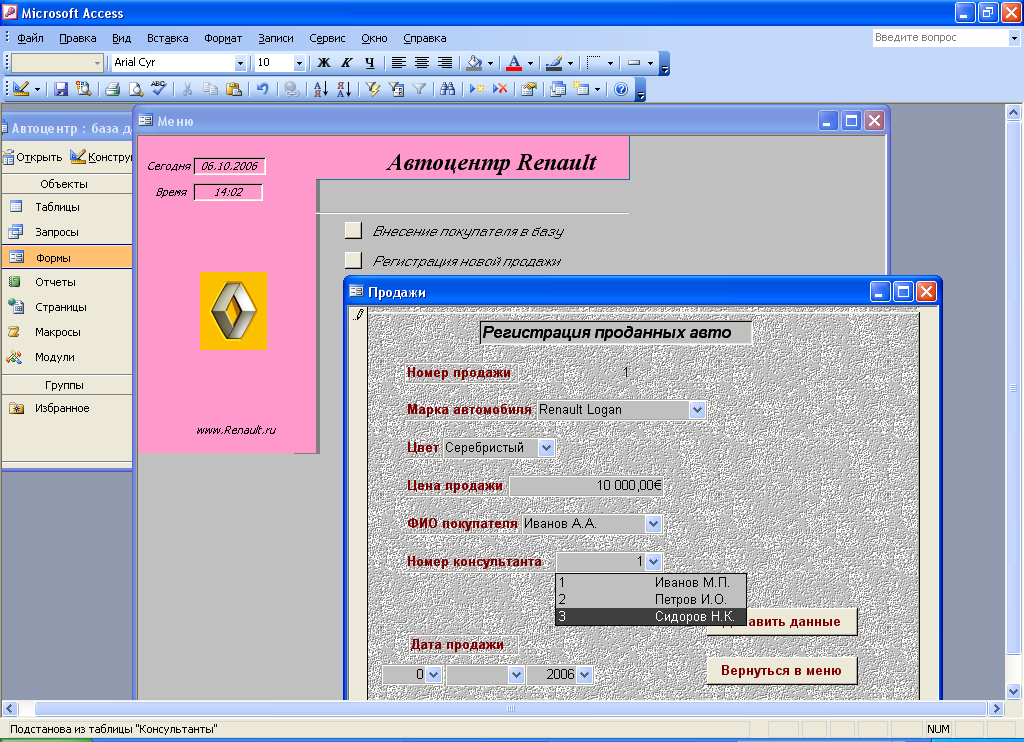Open the font name dropdown Arial Cyr
The width and height of the screenshot is (1024, 742).
point(240,63)
